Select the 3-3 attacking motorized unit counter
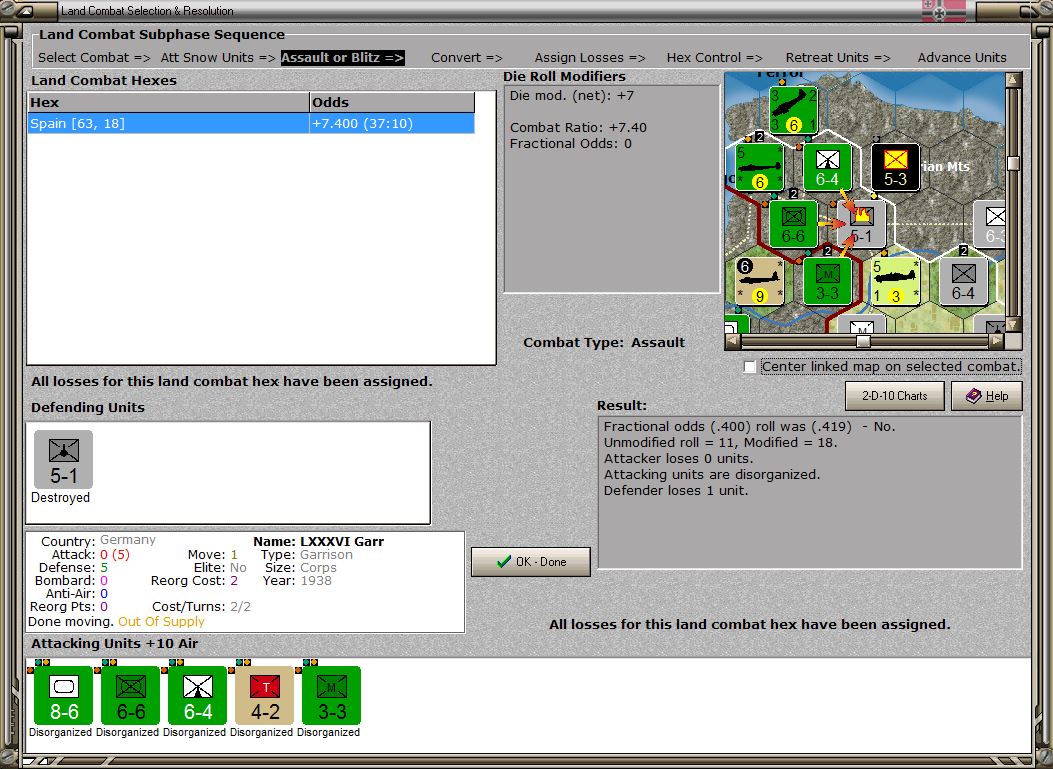 point(332,695)
